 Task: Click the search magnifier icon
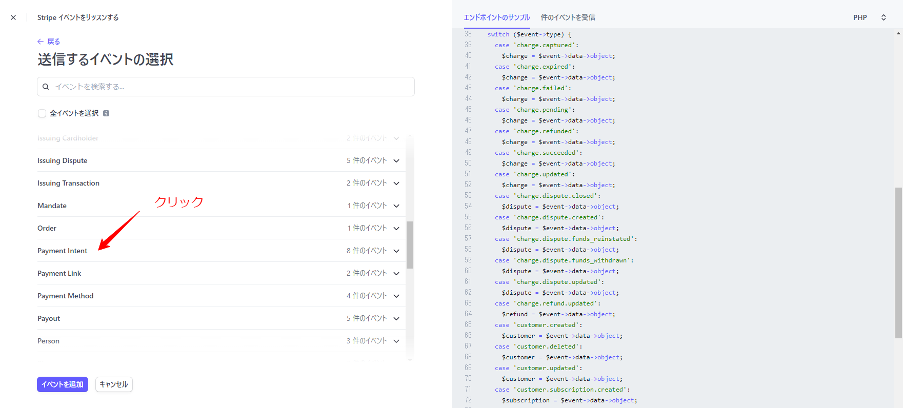(x=46, y=88)
